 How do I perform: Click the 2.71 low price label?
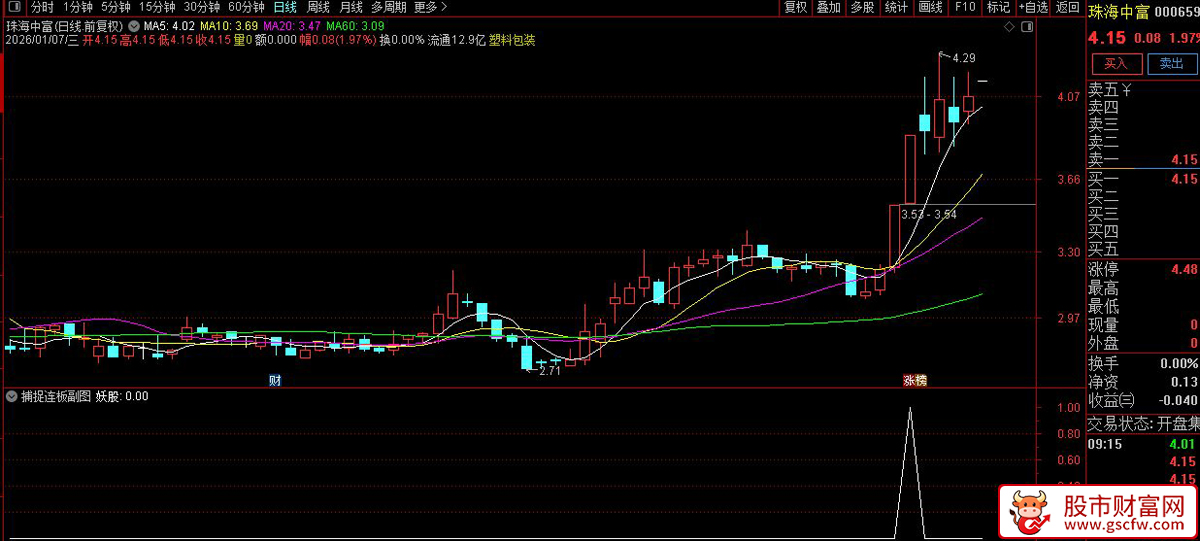(x=550, y=371)
